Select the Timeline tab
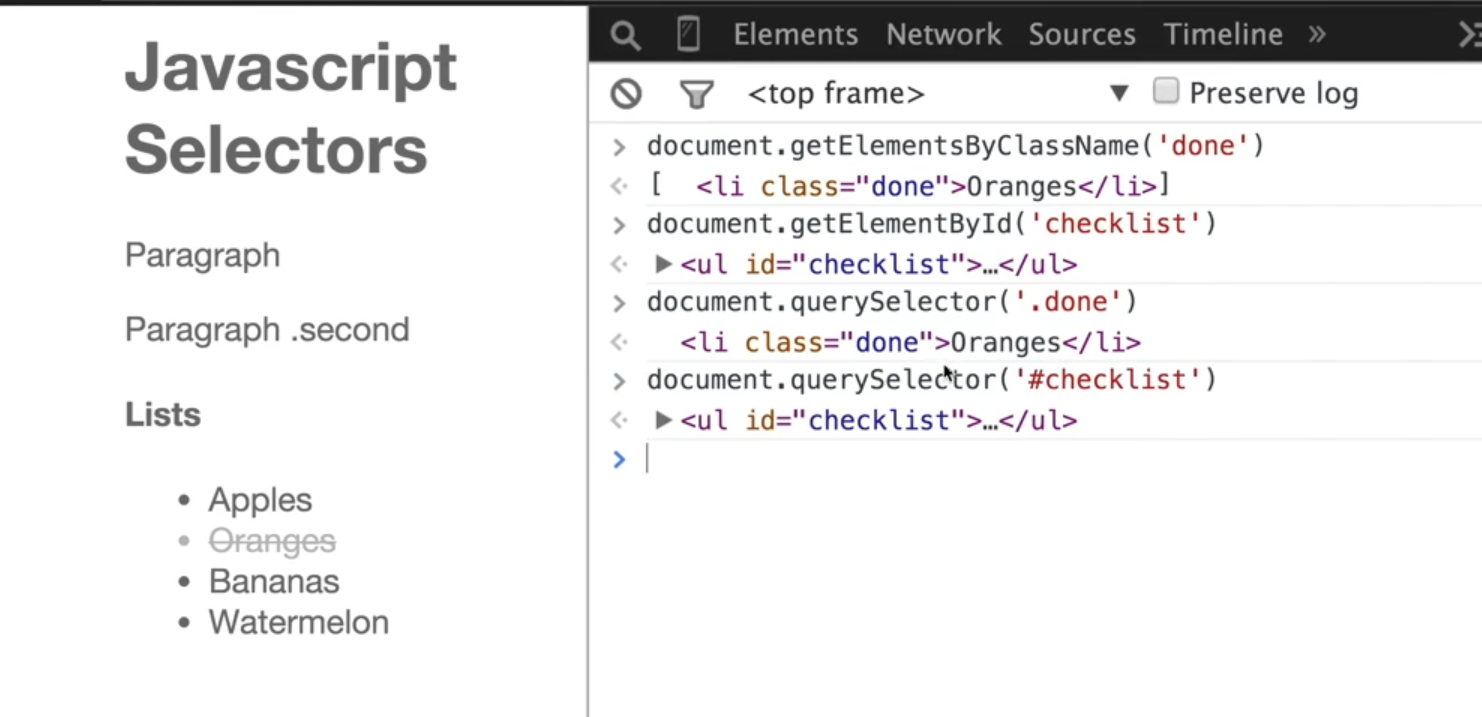 (x=1223, y=35)
